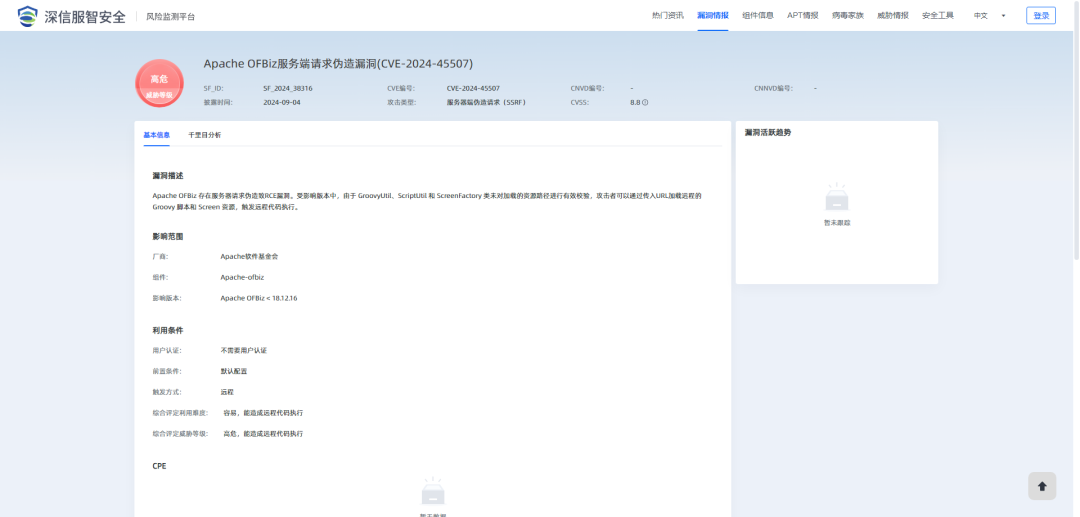This screenshot has height=517, width=1080.
Task: Click the disclosure date 2024-09-04
Action: pos(282,103)
